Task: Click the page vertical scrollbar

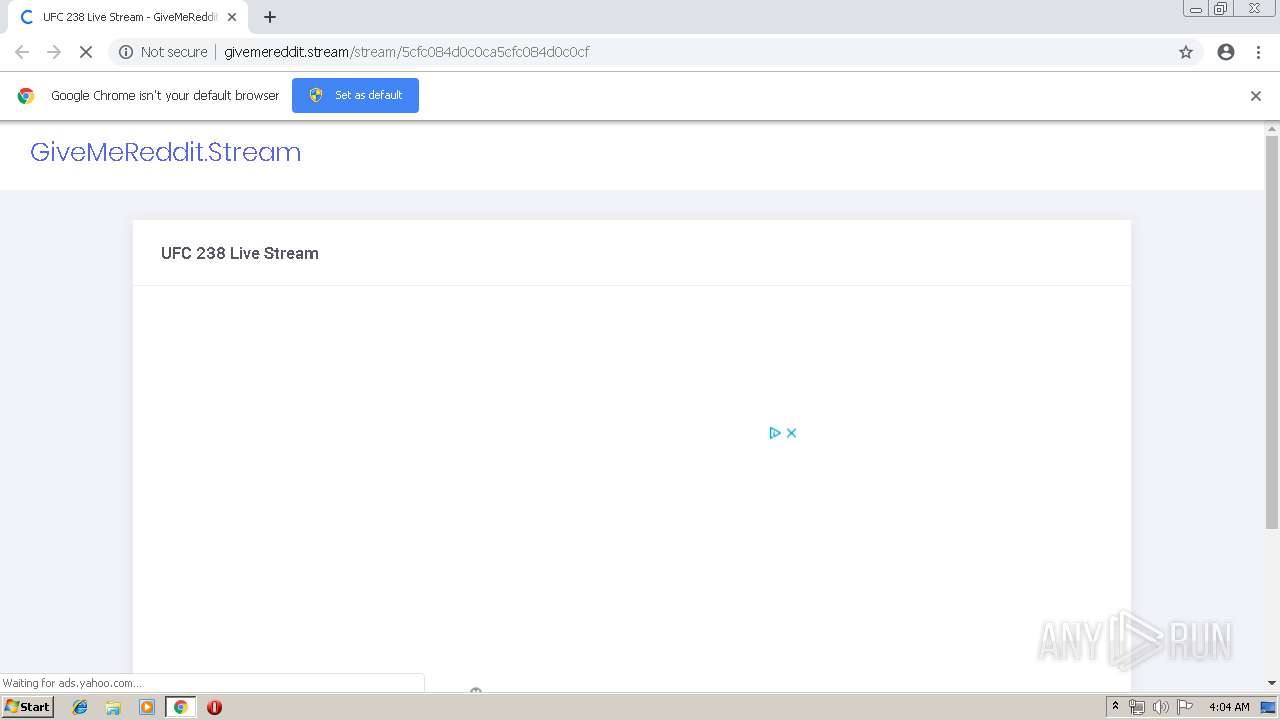Action: point(1272,330)
